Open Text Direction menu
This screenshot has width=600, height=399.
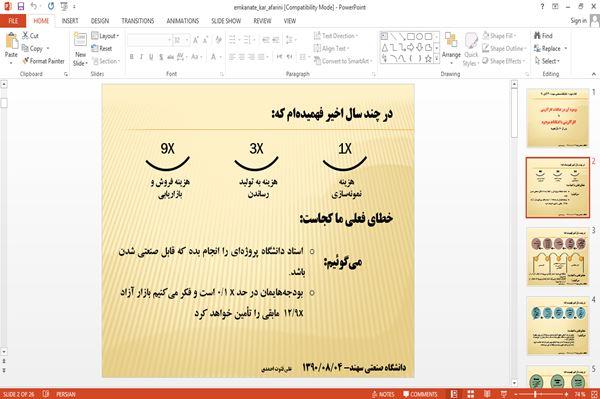point(336,36)
